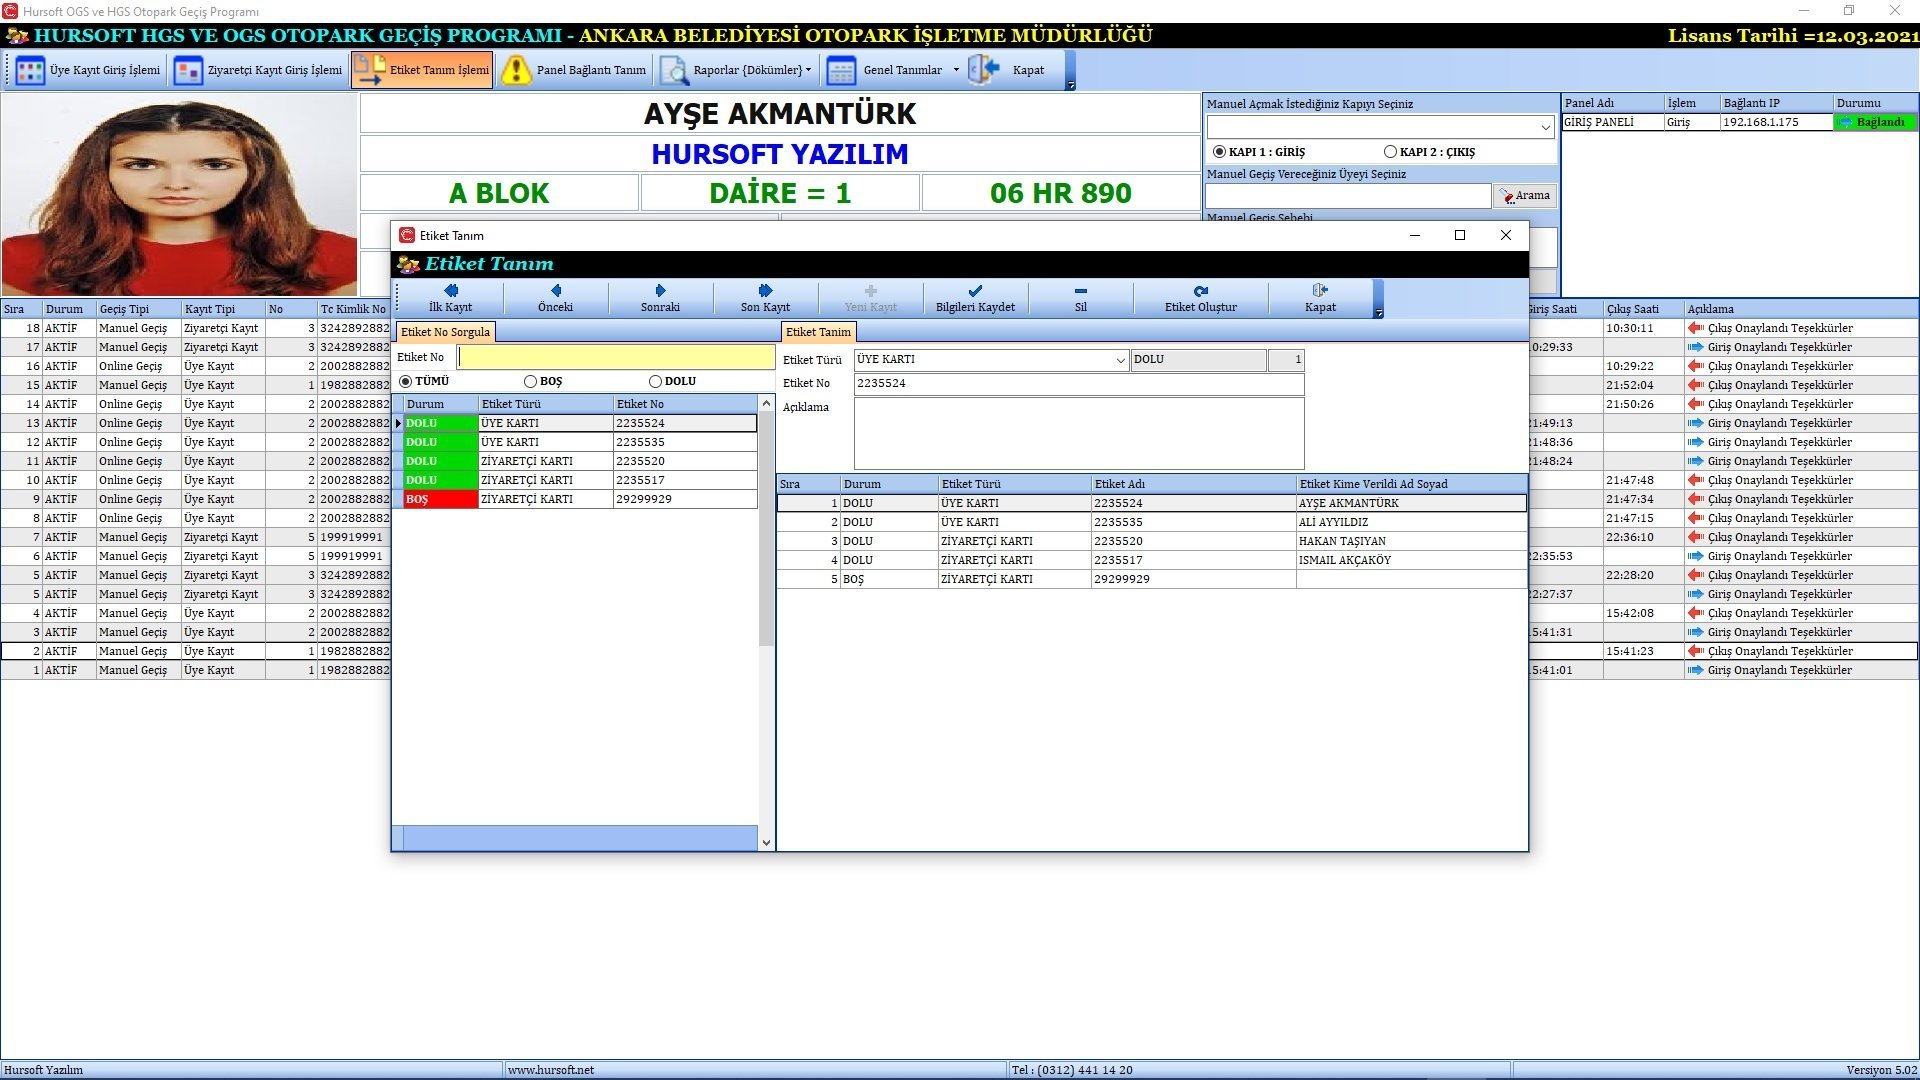This screenshot has width=1920, height=1080.
Task: Choose the BOŞ filter option
Action: click(x=530, y=381)
